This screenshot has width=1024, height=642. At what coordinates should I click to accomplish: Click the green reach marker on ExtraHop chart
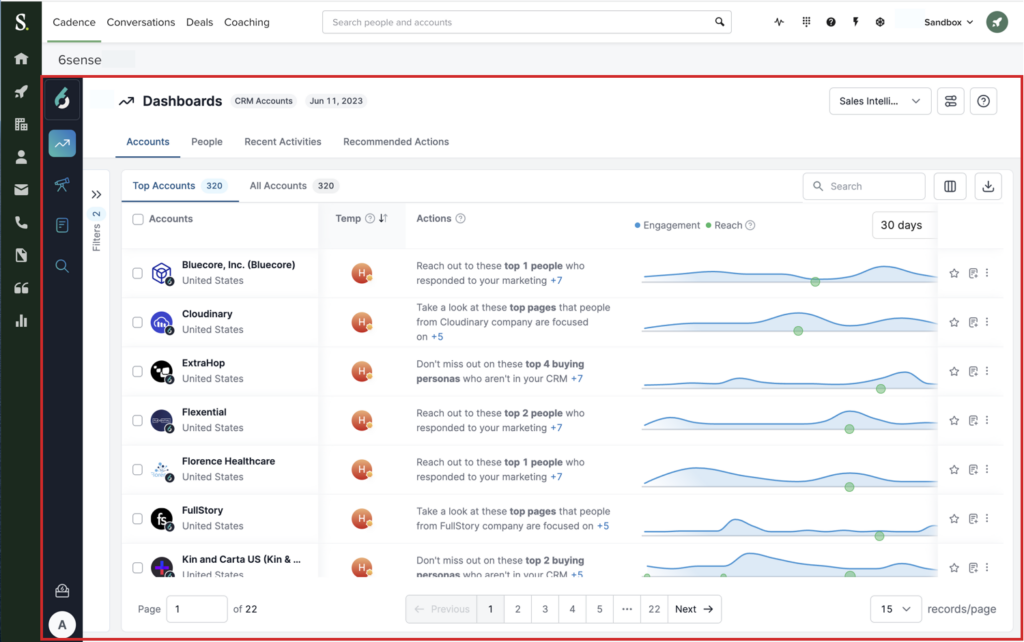coord(881,389)
